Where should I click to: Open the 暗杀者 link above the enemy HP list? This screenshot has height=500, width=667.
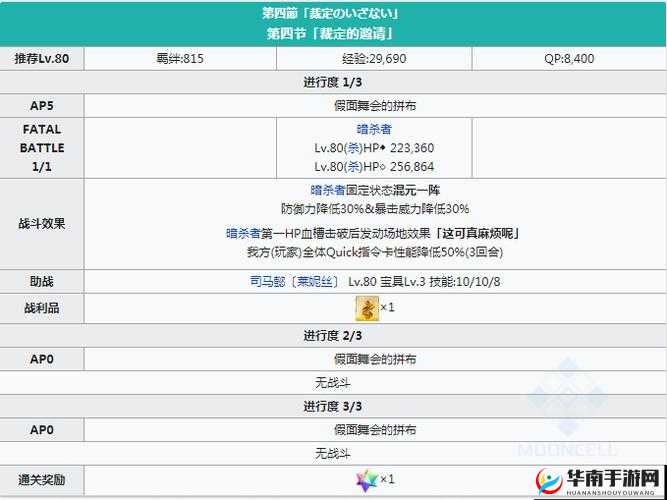coord(374,129)
